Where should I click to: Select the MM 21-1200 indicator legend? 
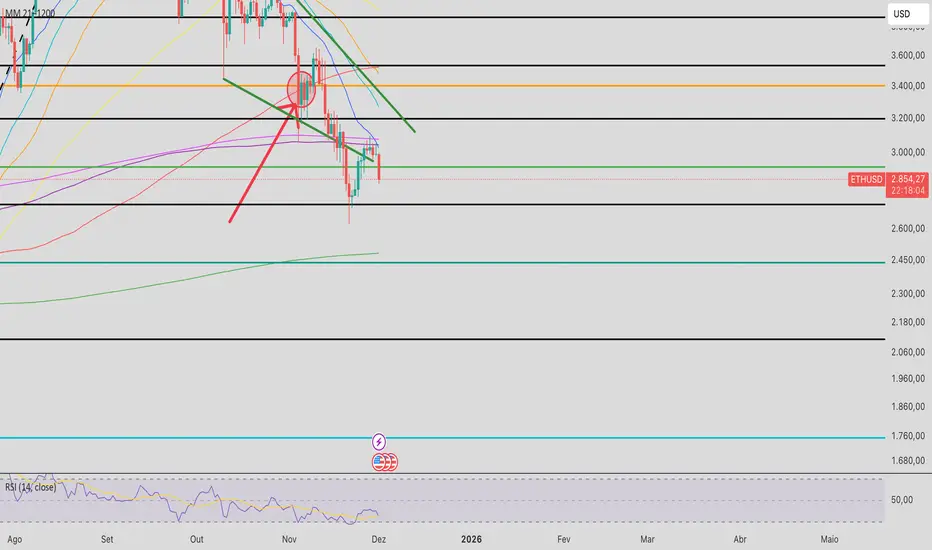[30, 13]
